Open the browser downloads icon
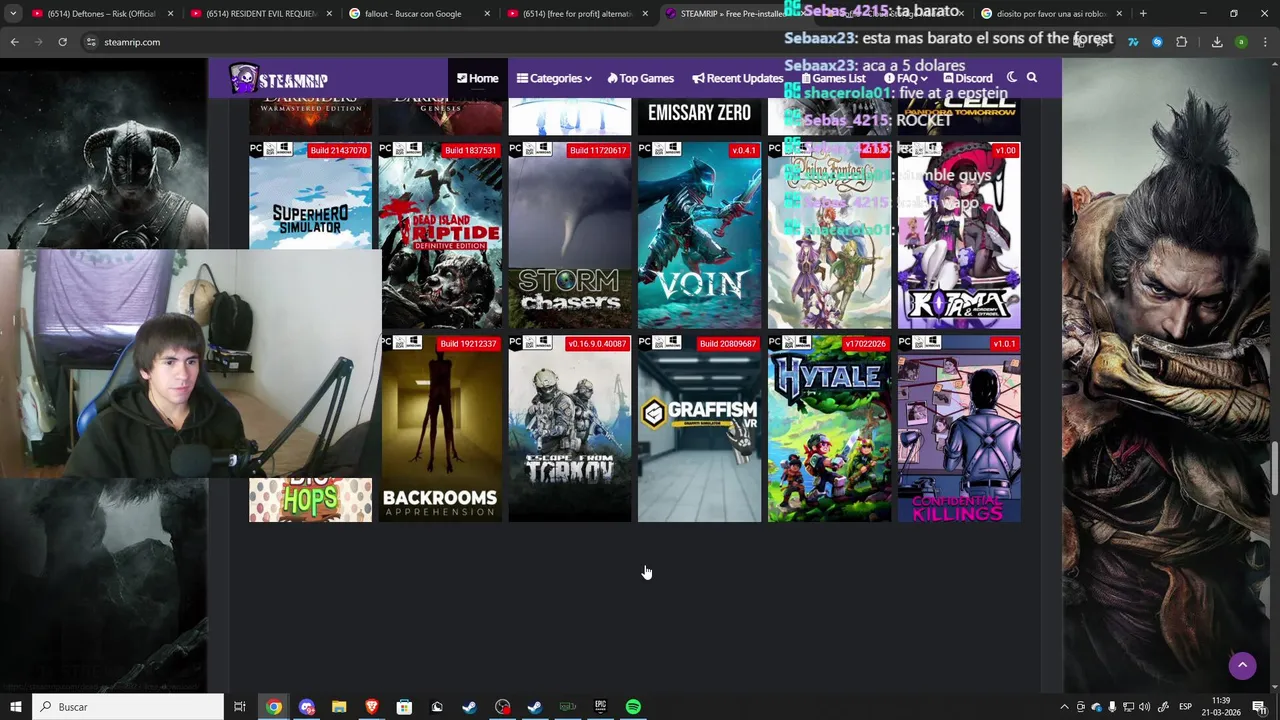The width and height of the screenshot is (1280, 720). point(1217,42)
